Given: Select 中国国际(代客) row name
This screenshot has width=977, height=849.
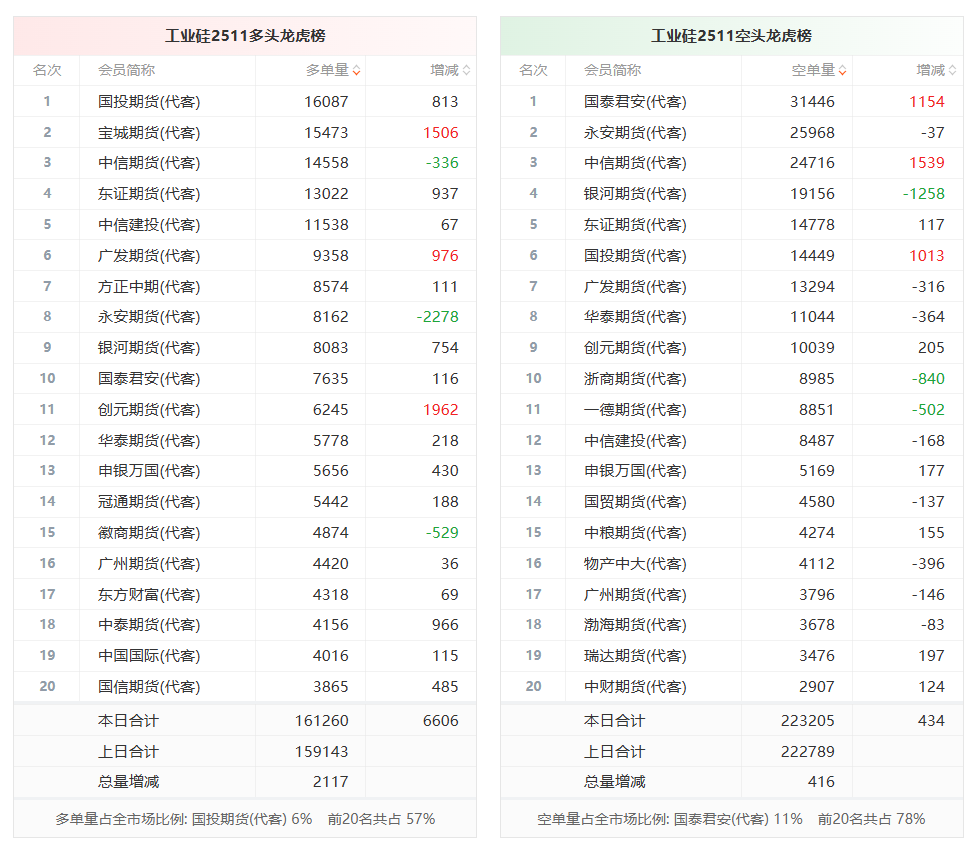Looking at the screenshot, I should (x=149, y=655).
